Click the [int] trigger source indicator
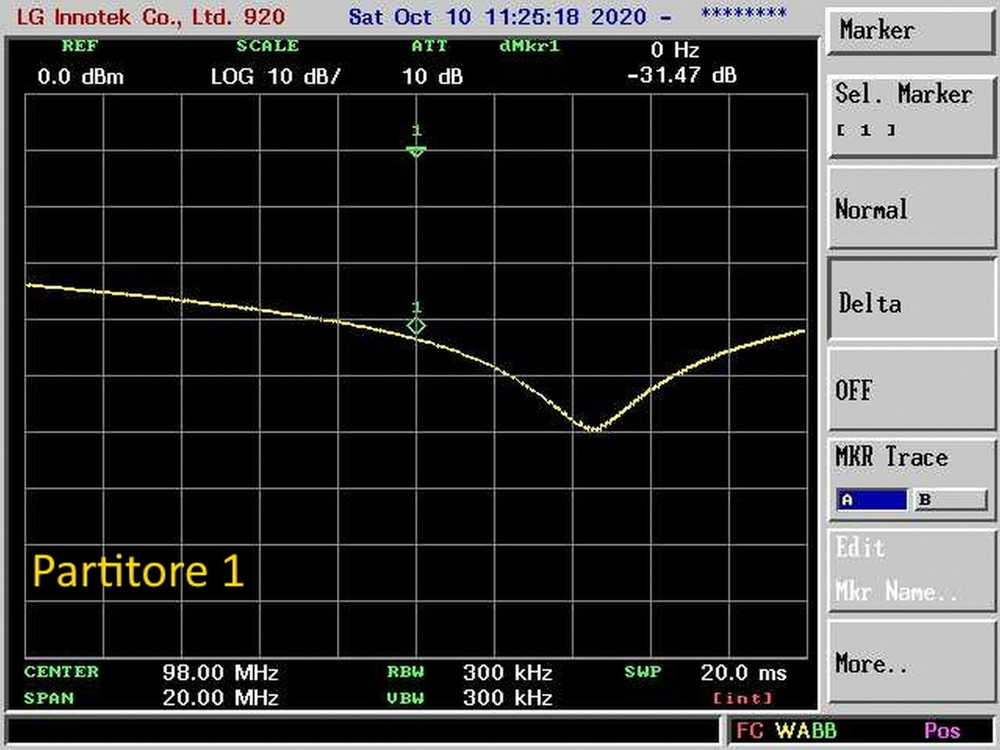The height and width of the screenshot is (750, 1000). [745, 698]
